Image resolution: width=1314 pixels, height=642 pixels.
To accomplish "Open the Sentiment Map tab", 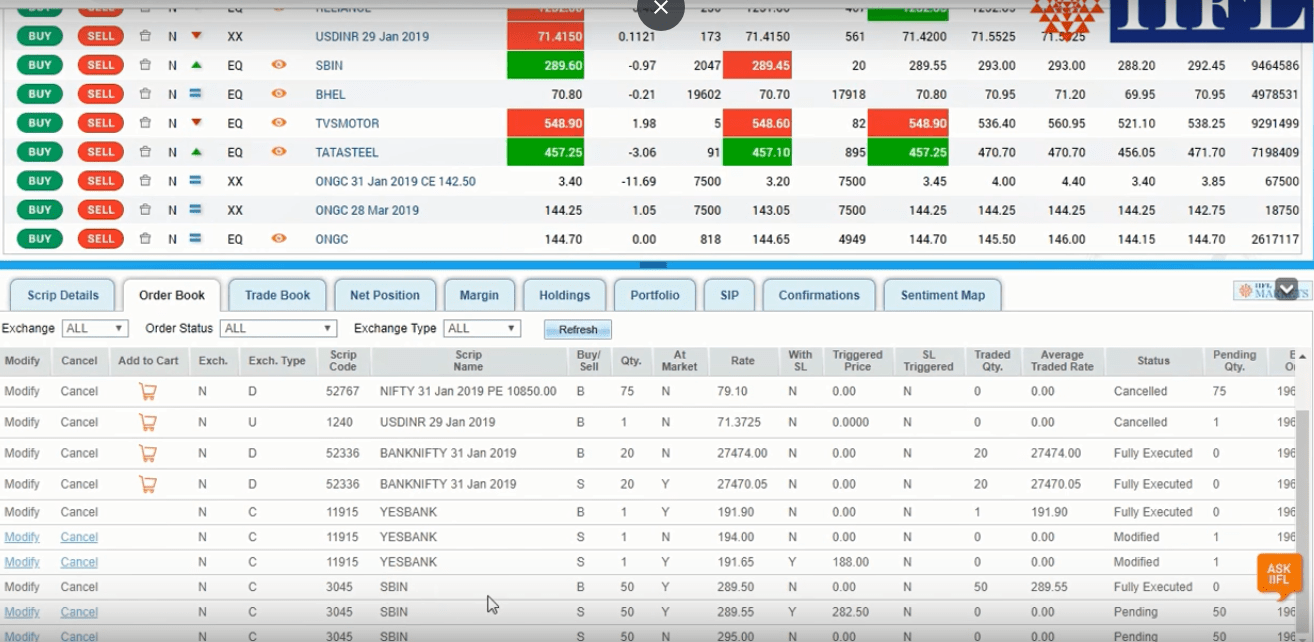I will coord(943,295).
